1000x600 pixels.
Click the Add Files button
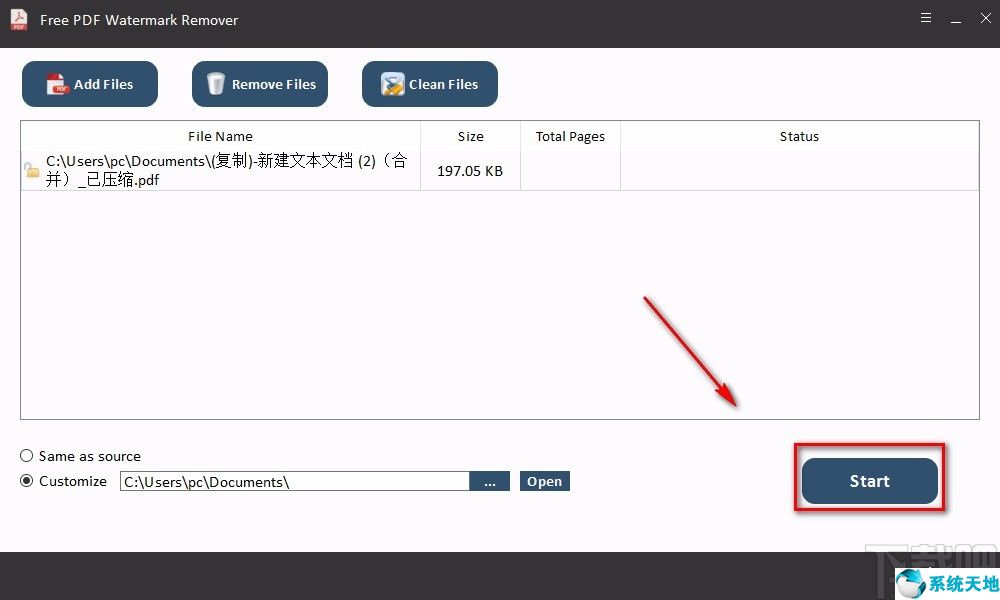tap(90, 84)
